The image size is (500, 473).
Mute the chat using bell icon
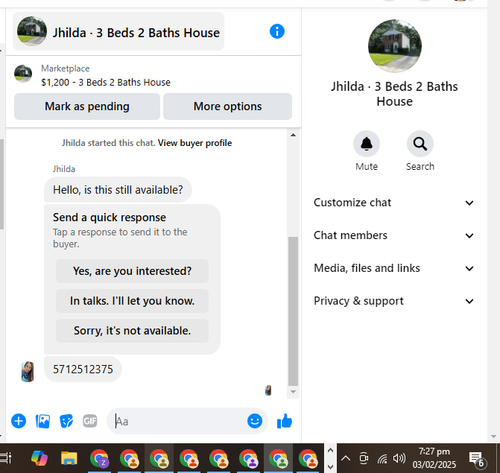tap(366, 144)
